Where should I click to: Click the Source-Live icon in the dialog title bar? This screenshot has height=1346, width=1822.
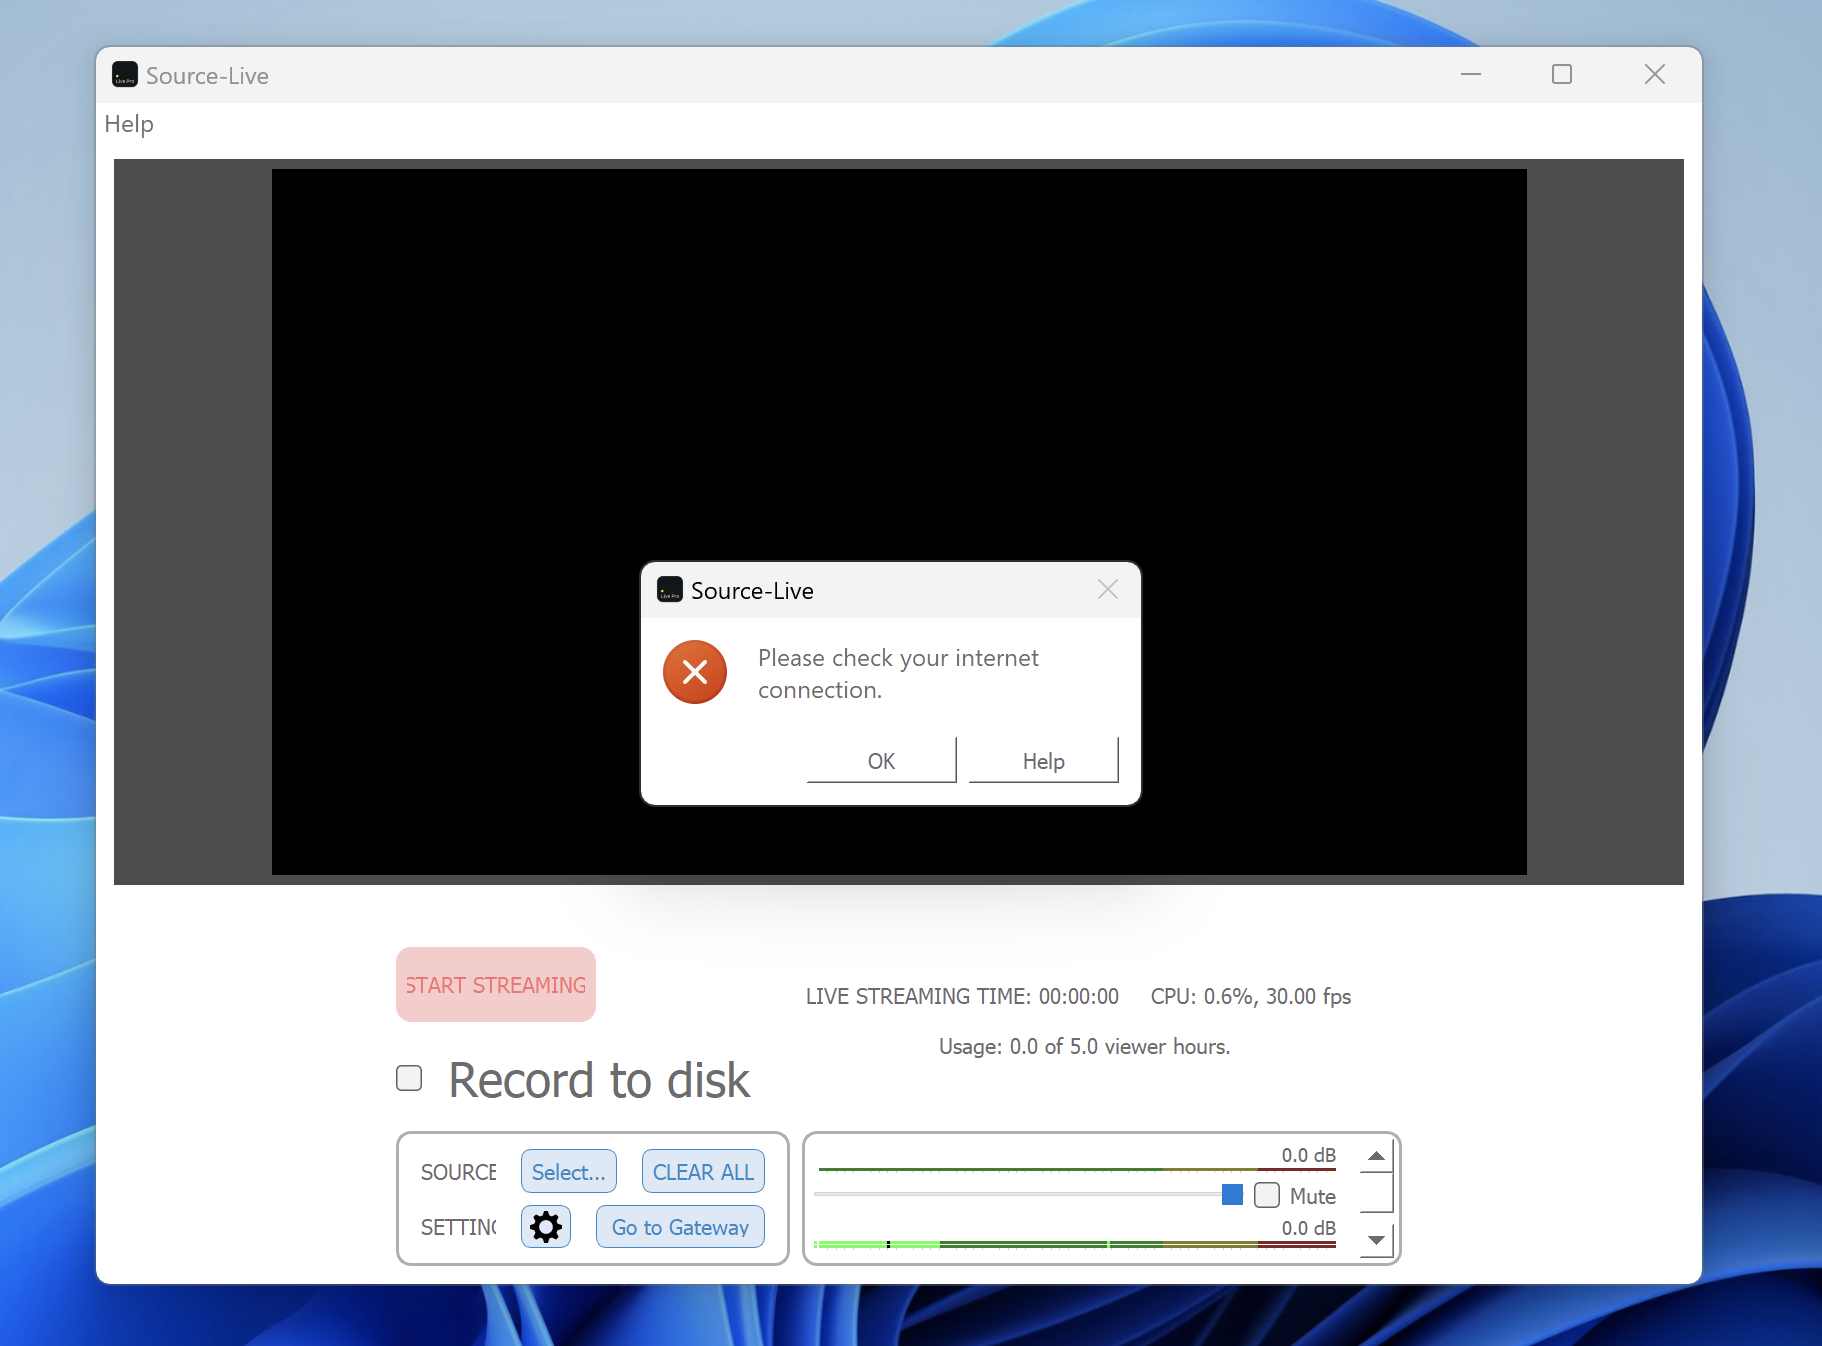click(669, 590)
